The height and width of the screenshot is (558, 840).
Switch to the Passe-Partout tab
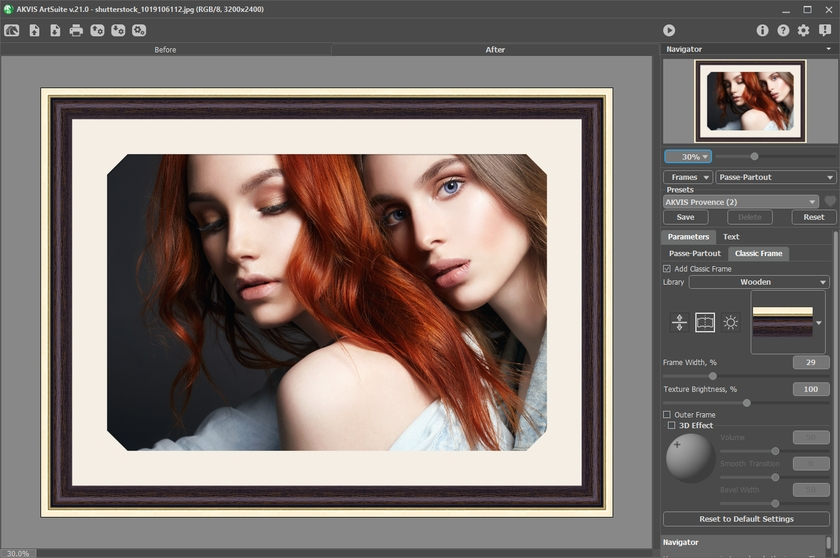[694, 253]
